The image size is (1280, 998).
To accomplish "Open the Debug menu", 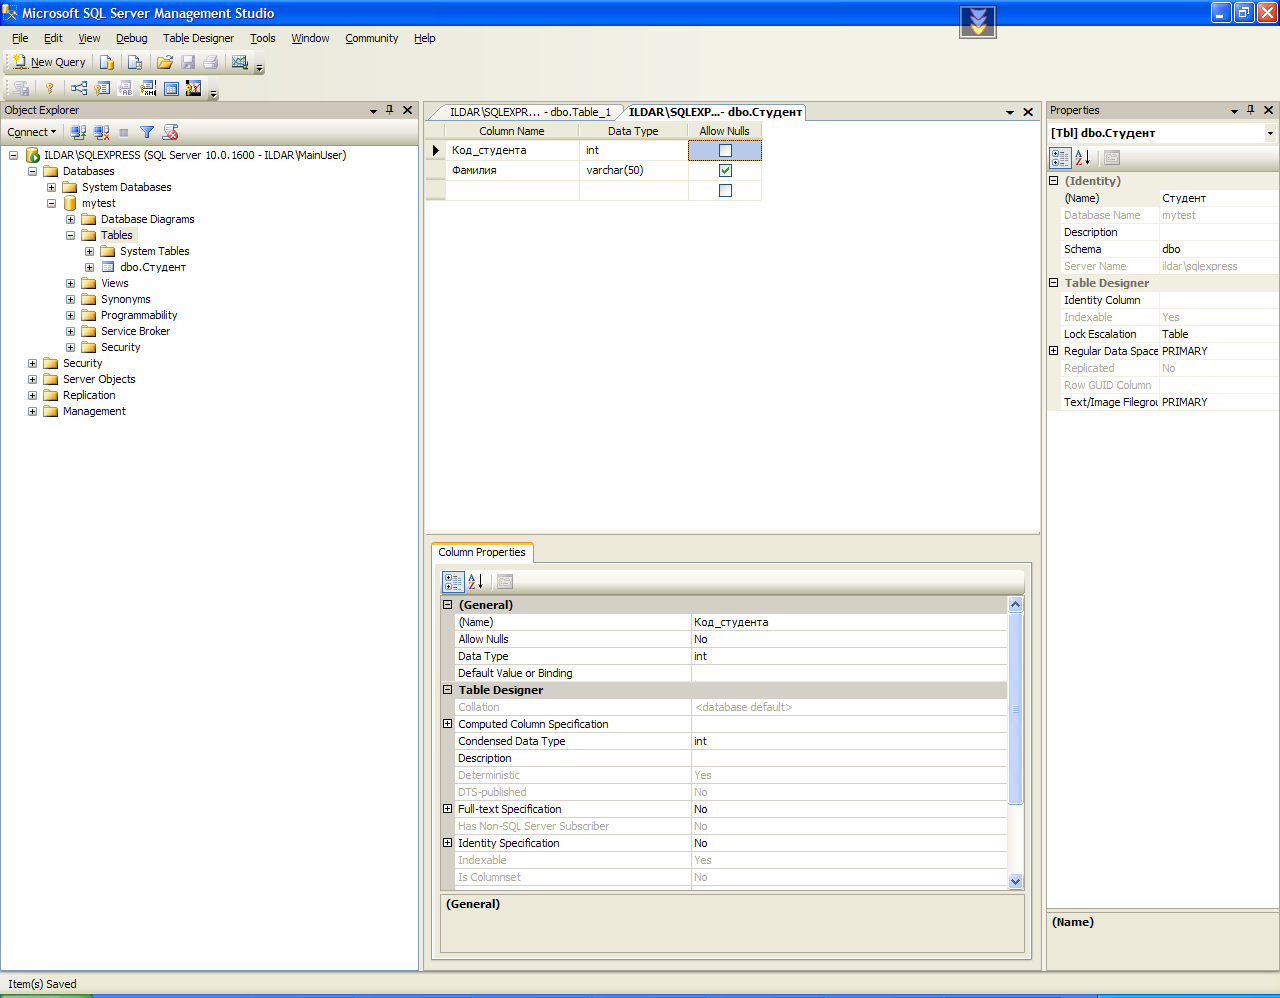I will (x=131, y=38).
